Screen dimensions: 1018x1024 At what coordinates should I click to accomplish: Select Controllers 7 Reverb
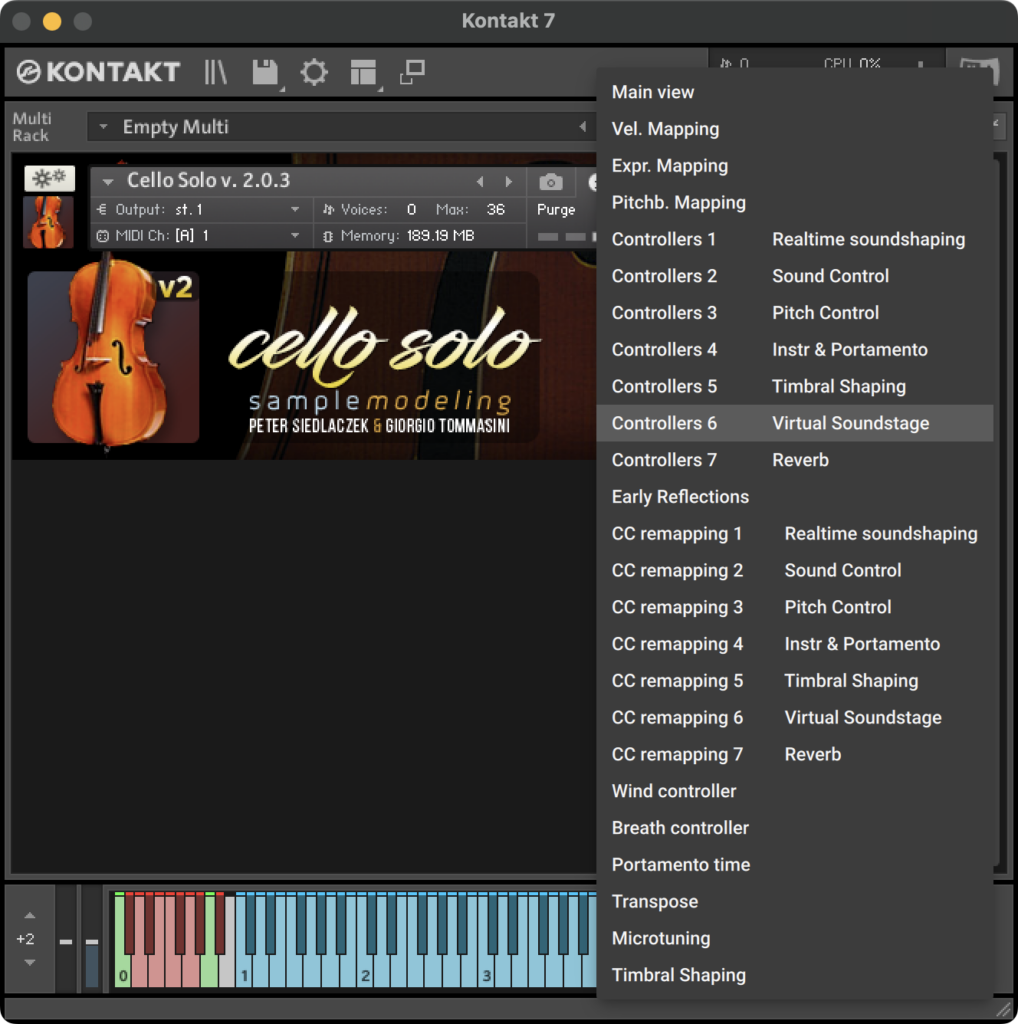795,460
